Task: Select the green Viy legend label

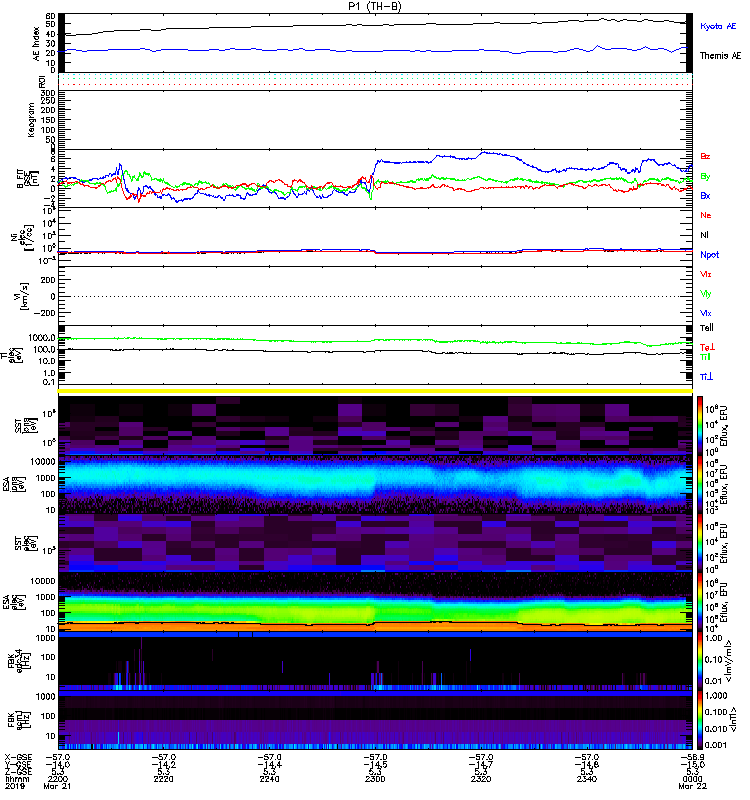Action: (706, 294)
